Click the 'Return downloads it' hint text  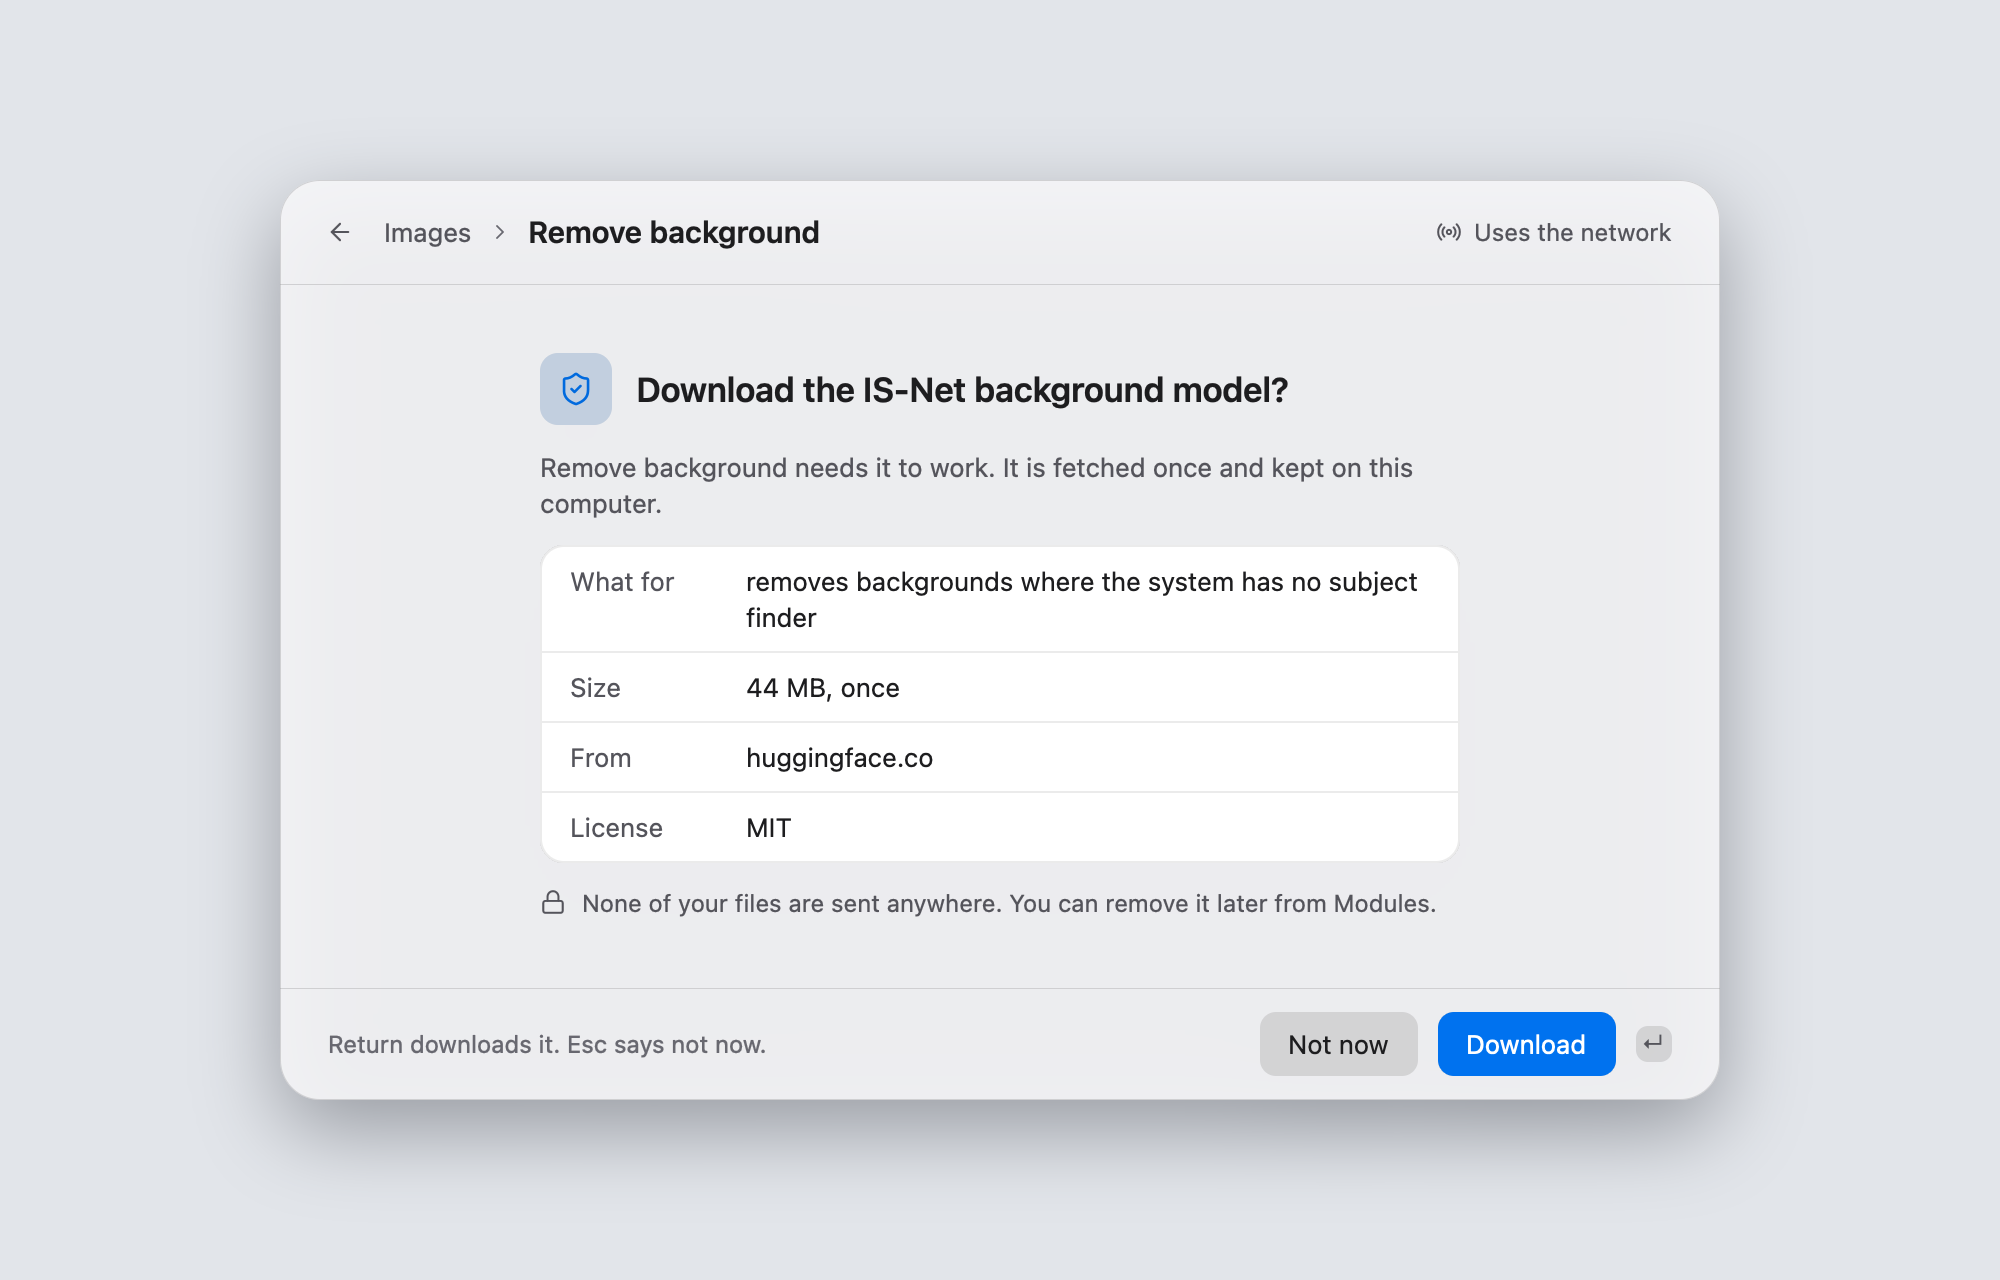pos(547,1045)
